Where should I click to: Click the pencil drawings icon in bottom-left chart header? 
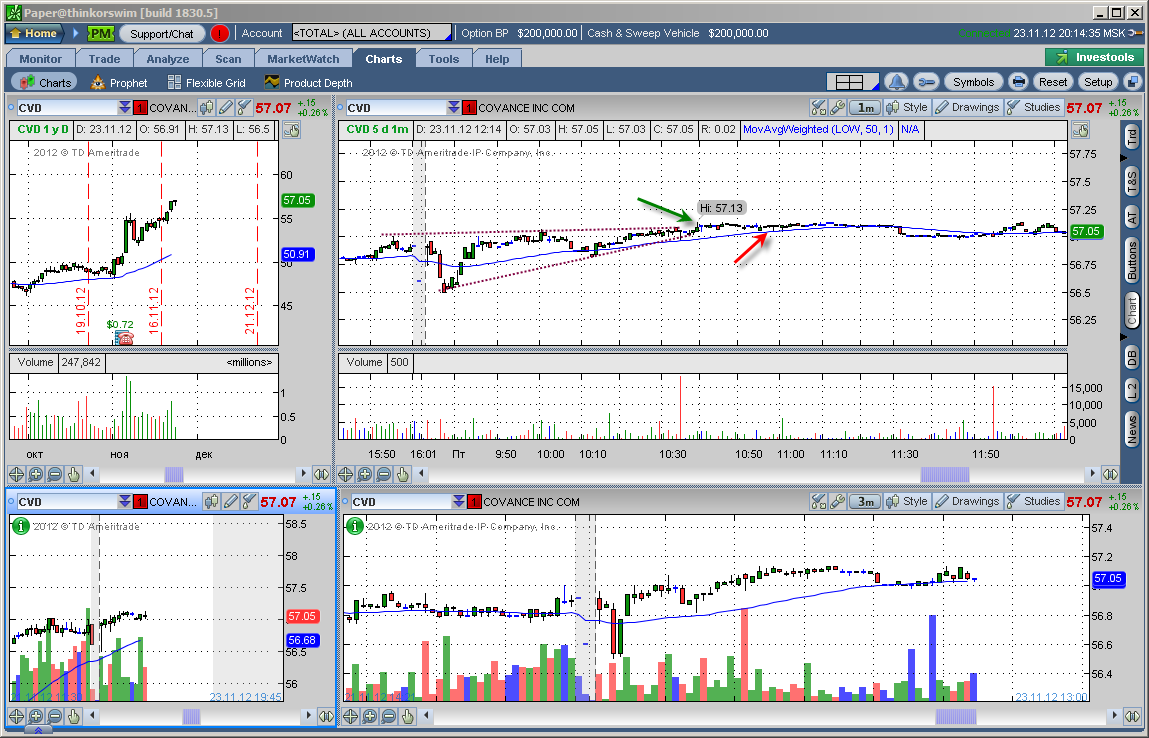[x=231, y=501]
